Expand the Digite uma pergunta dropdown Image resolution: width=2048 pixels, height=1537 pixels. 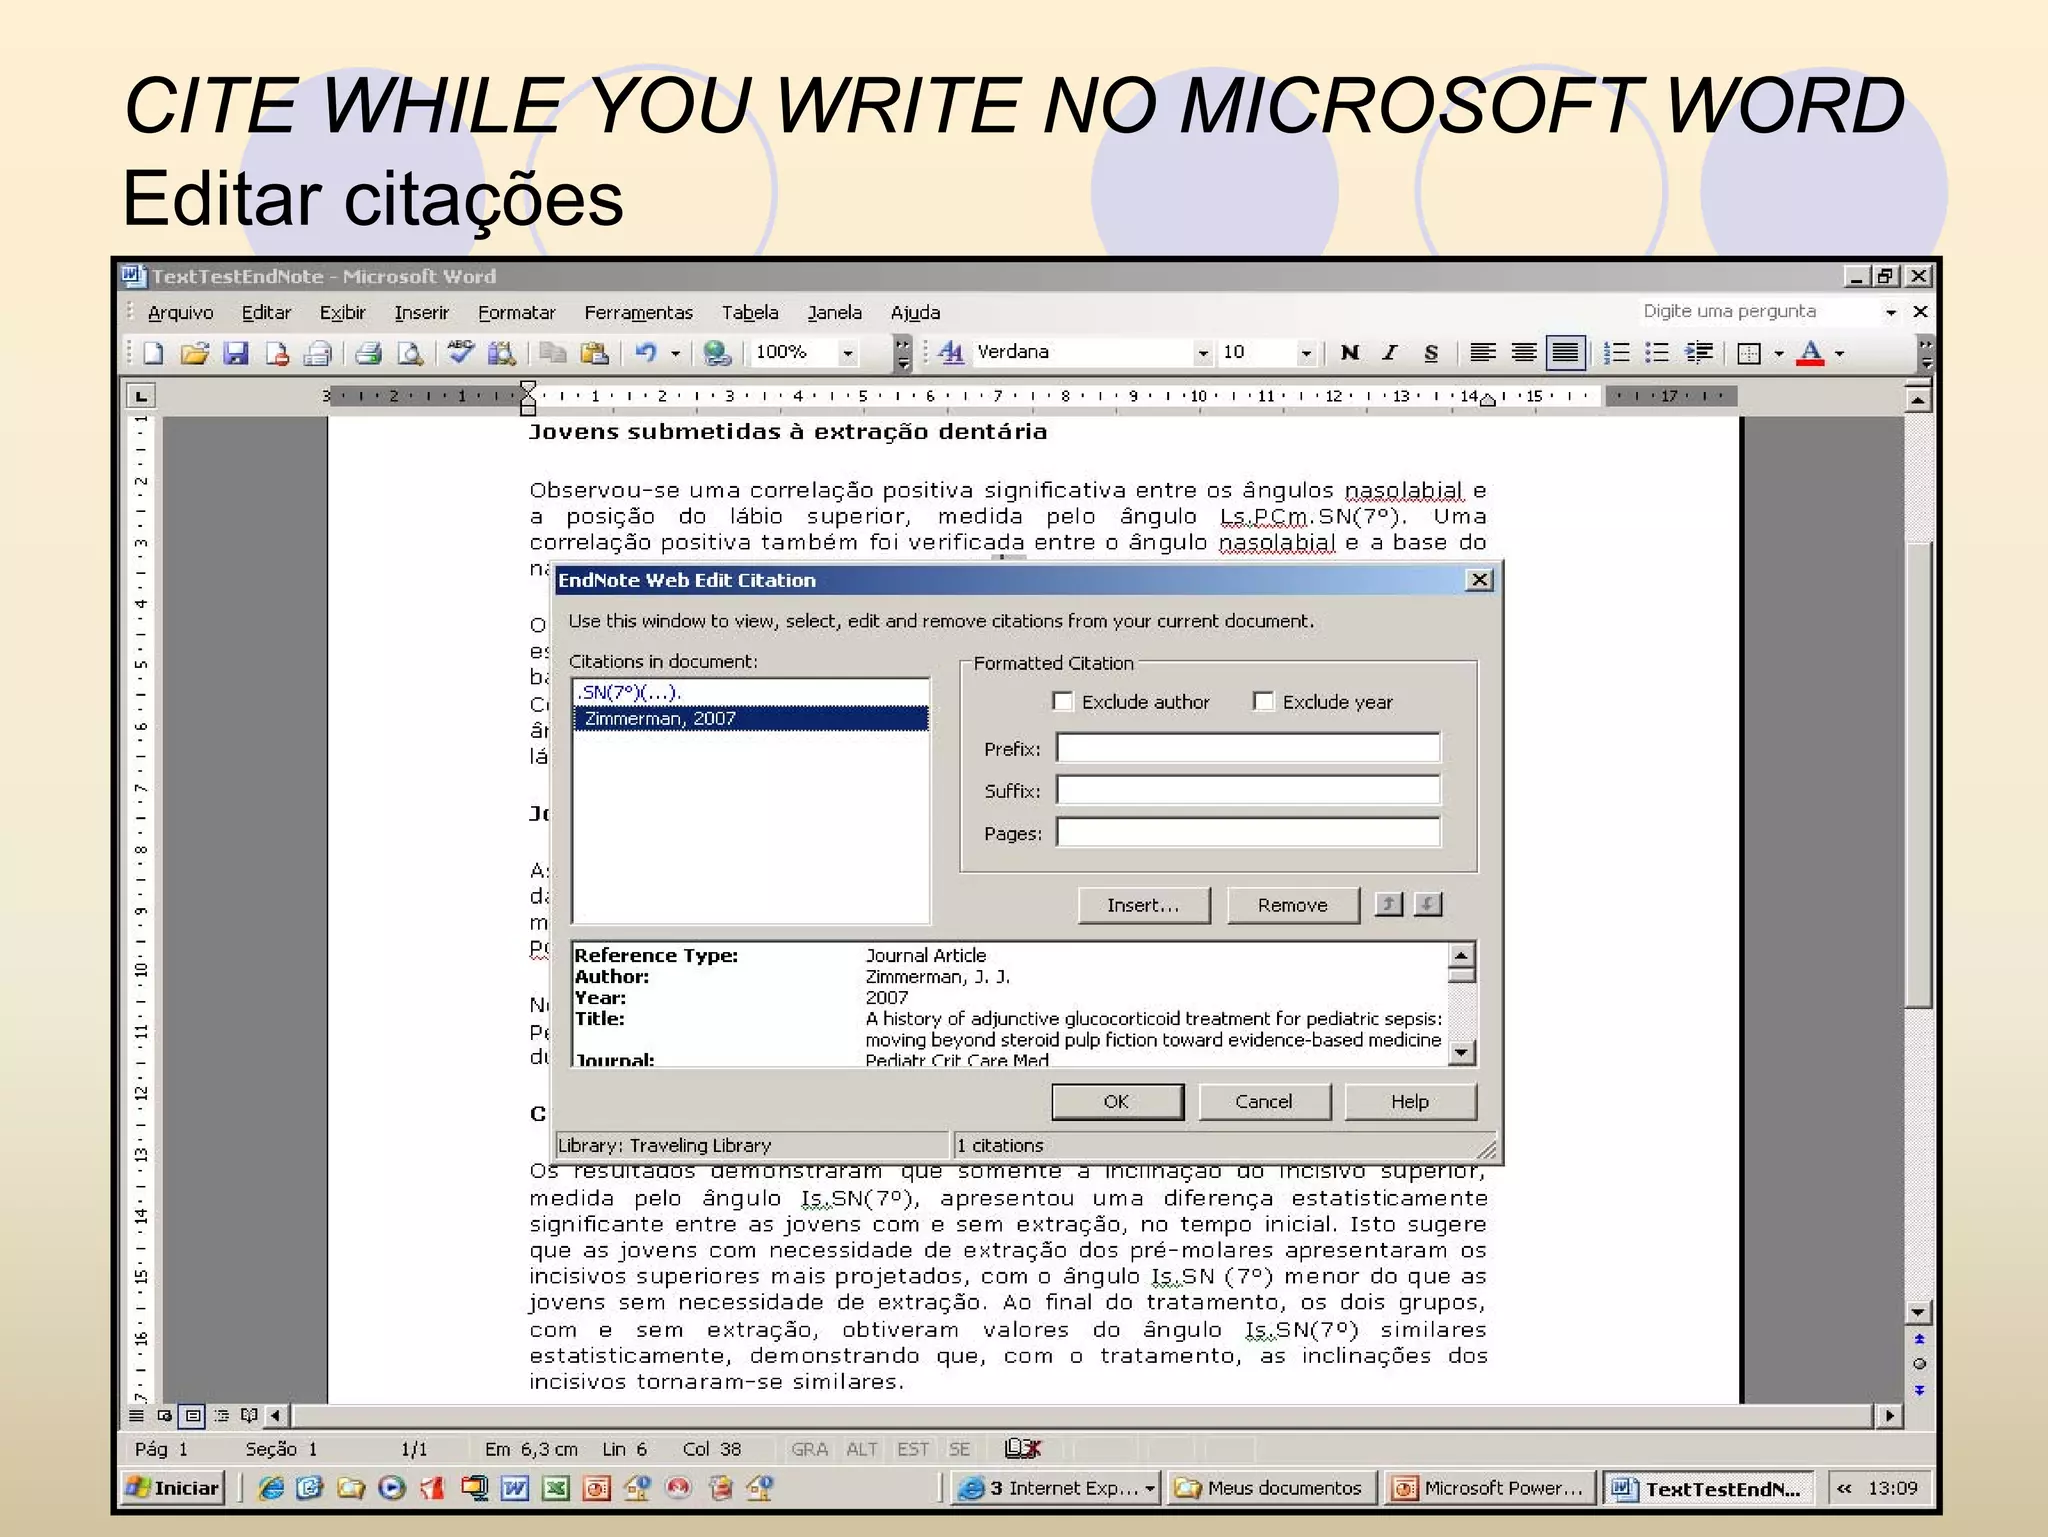pyautogui.click(x=1891, y=312)
